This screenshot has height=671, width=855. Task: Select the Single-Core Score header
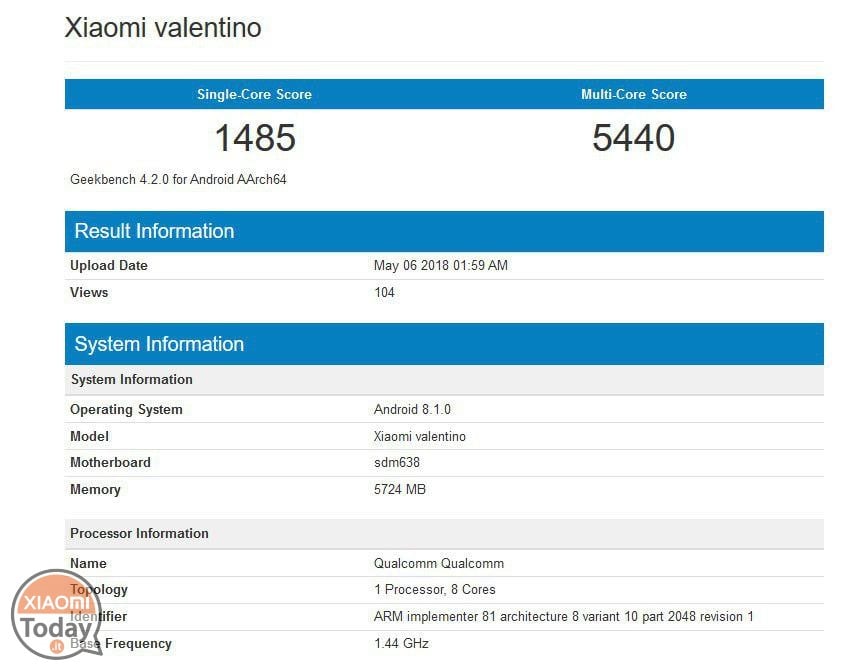coord(254,94)
